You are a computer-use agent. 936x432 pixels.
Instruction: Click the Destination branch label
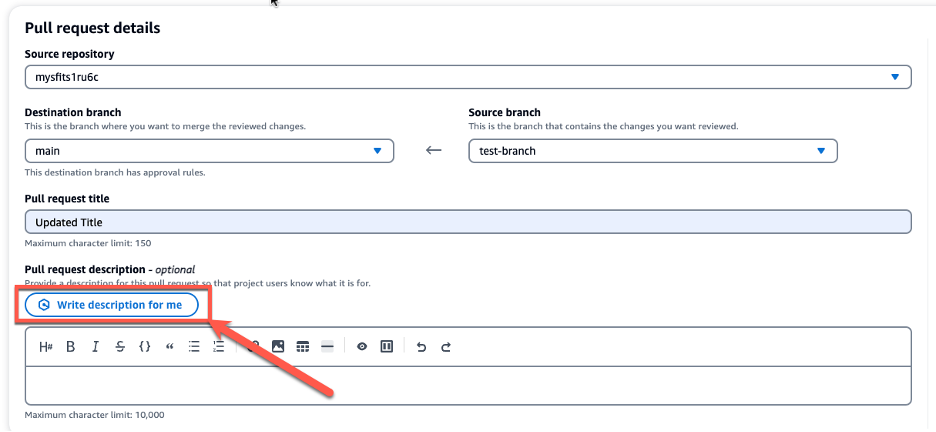(73, 112)
